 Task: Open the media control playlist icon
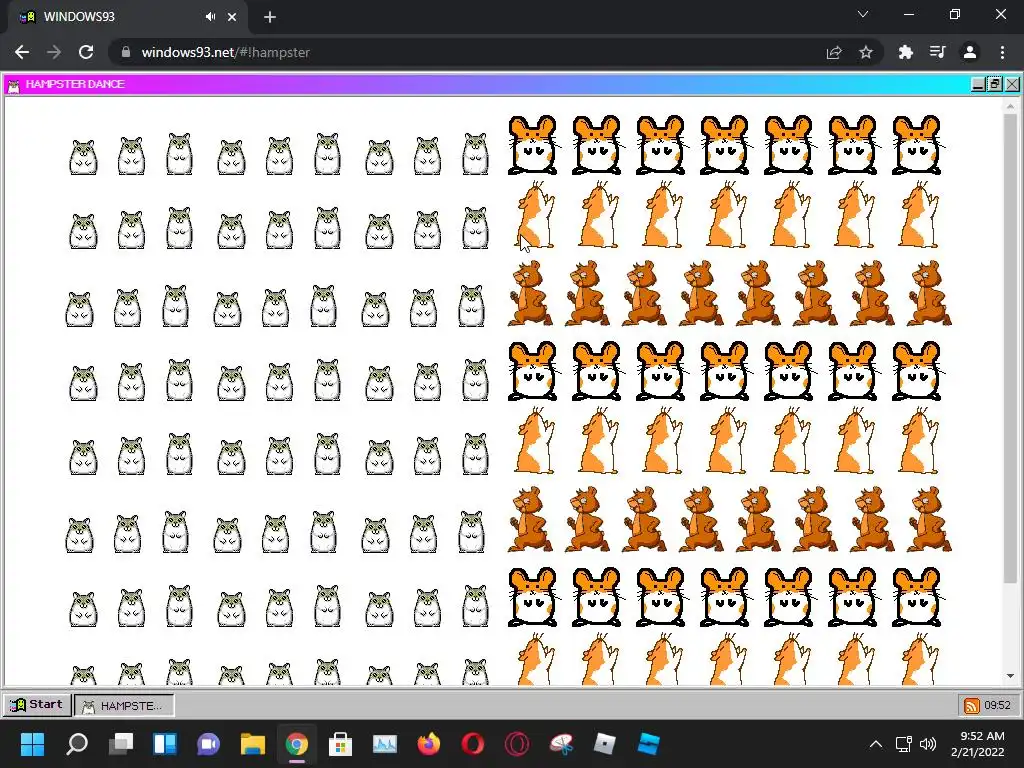pos(937,52)
